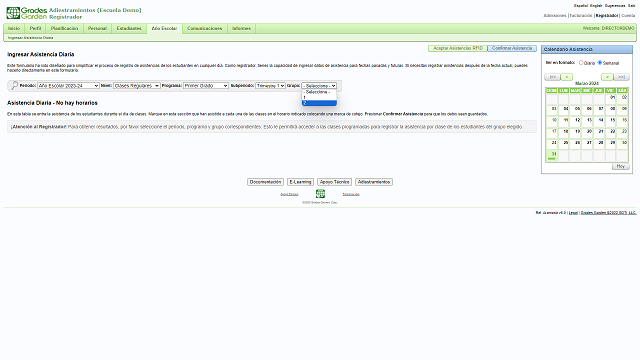Click the Sugerencias link in the top bar
Image resolution: width=640 pixels, height=360 pixels.
click(615, 6)
